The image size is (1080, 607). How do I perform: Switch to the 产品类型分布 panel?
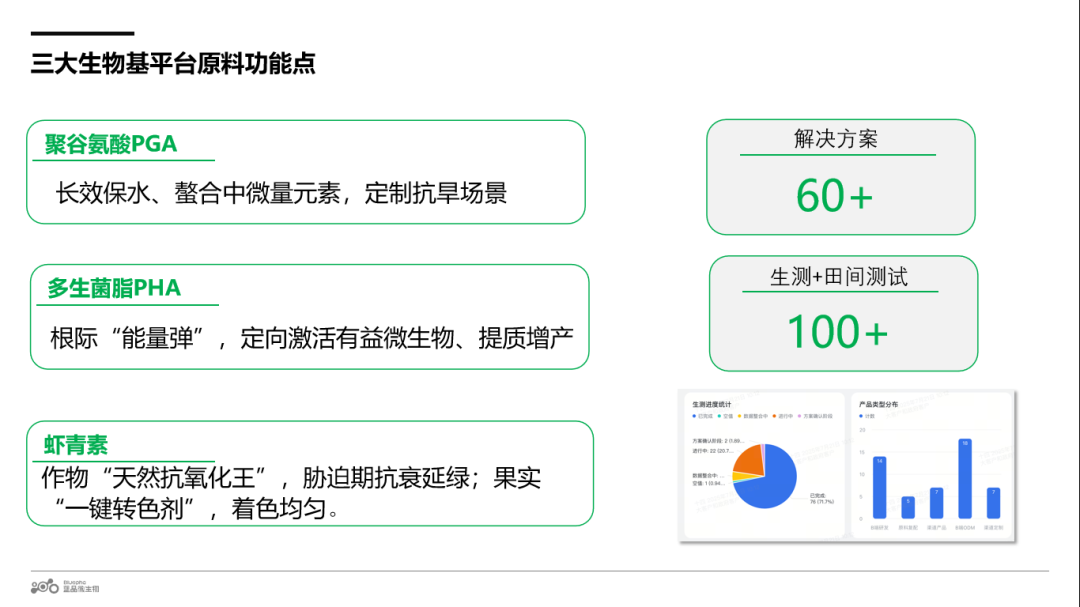[878, 402]
